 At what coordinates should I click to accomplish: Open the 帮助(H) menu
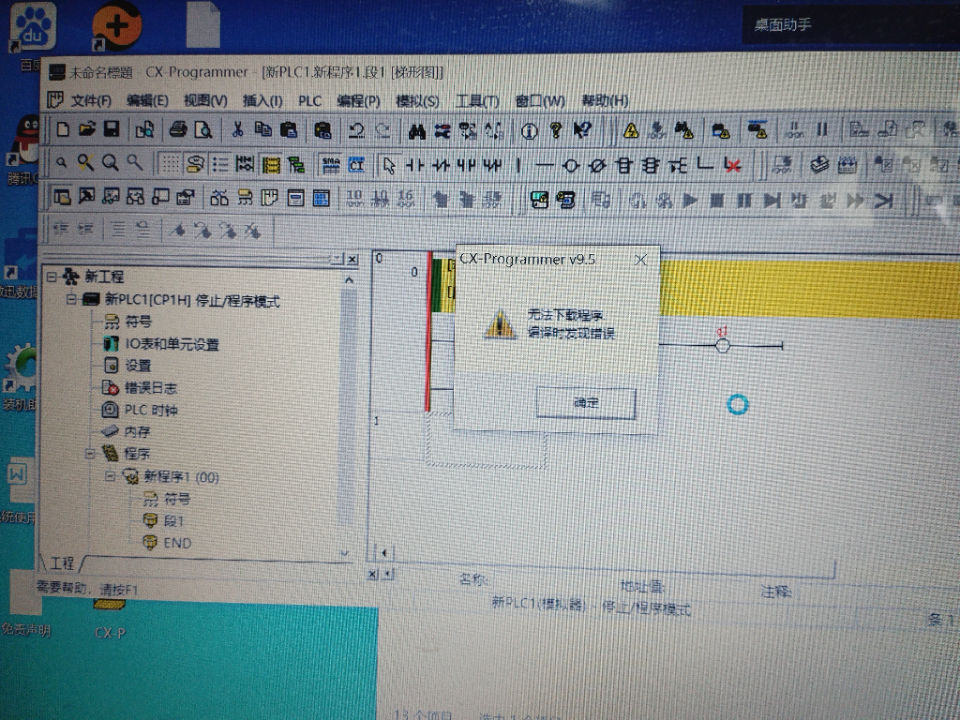604,100
